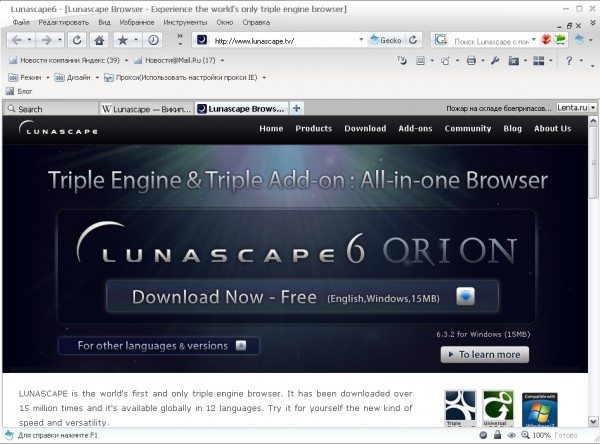Click the zoom magnifier in status bar
The image size is (600, 444).
pyautogui.click(x=525, y=435)
